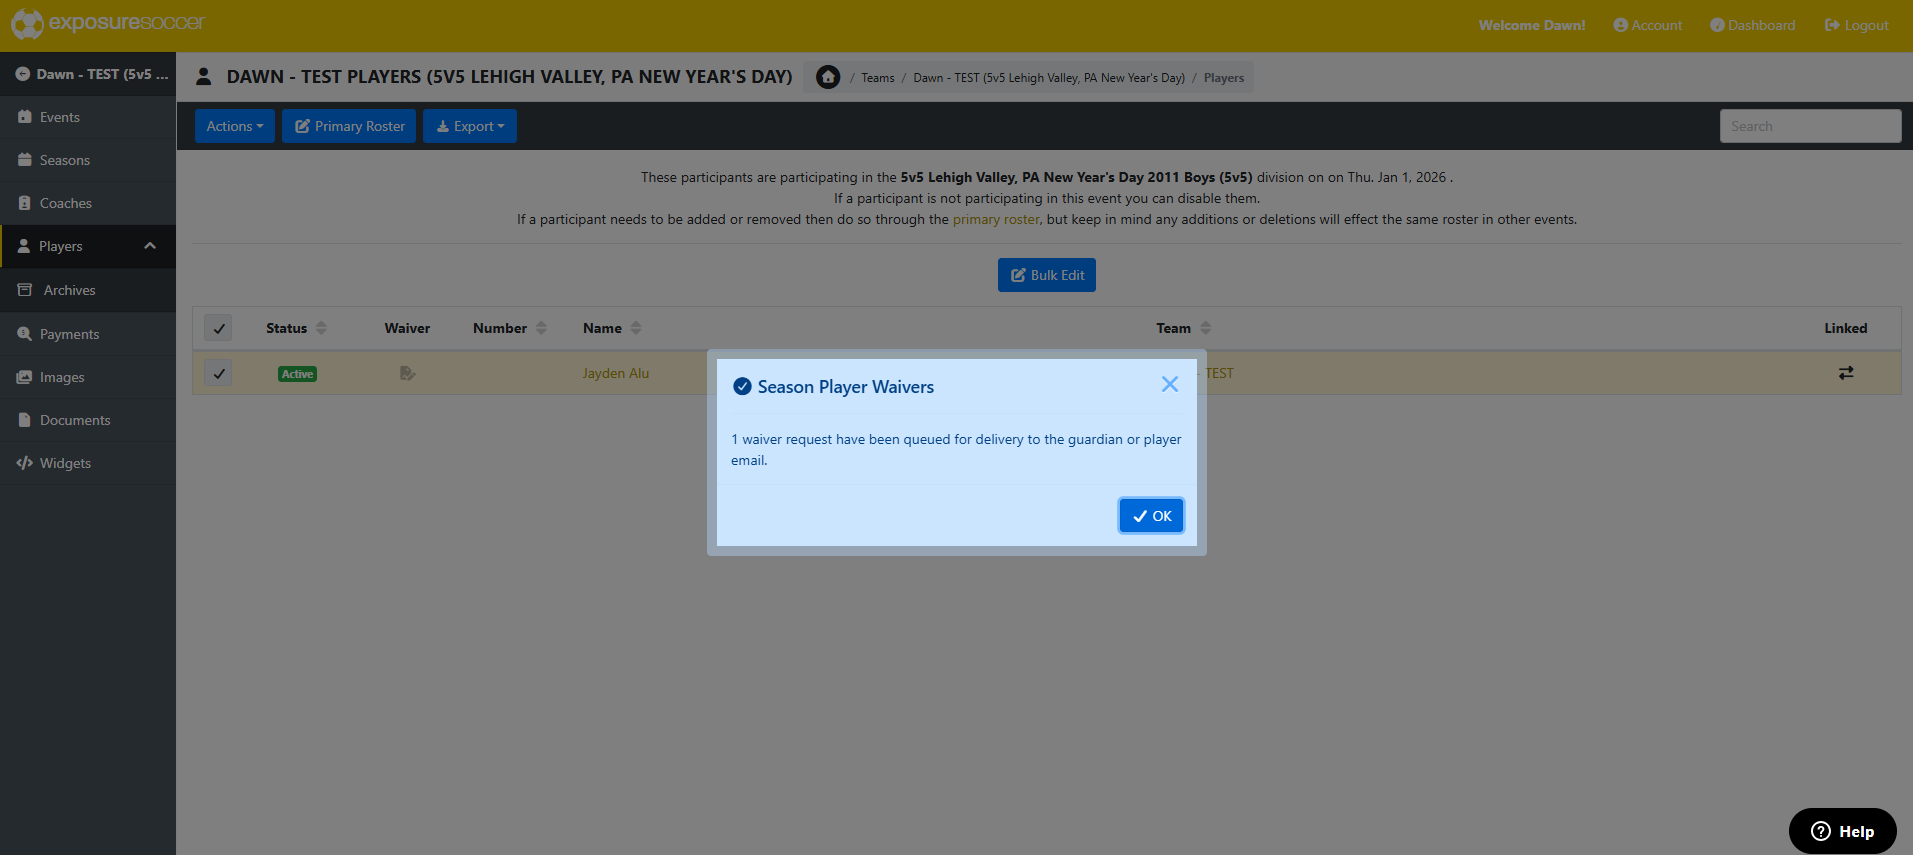The image size is (1913, 855).
Task: Sort the table by Number
Action: pyautogui.click(x=510, y=328)
